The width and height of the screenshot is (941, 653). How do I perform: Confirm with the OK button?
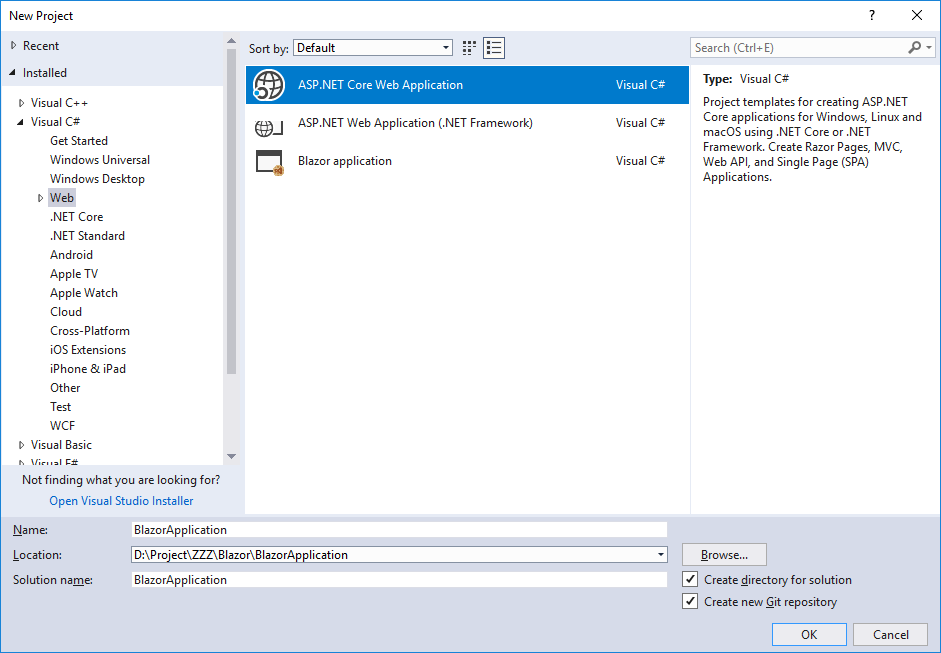tap(809, 634)
